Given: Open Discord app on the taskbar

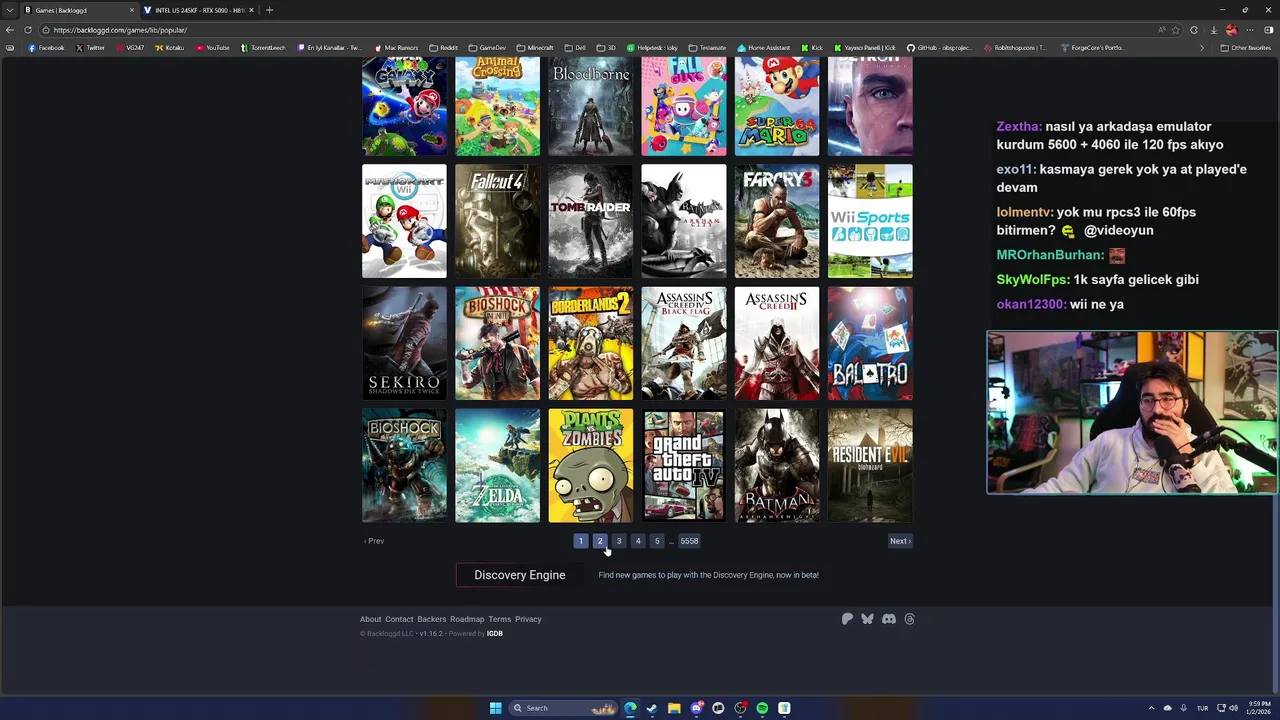Looking at the screenshot, I should pyautogui.click(x=696, y=708).
